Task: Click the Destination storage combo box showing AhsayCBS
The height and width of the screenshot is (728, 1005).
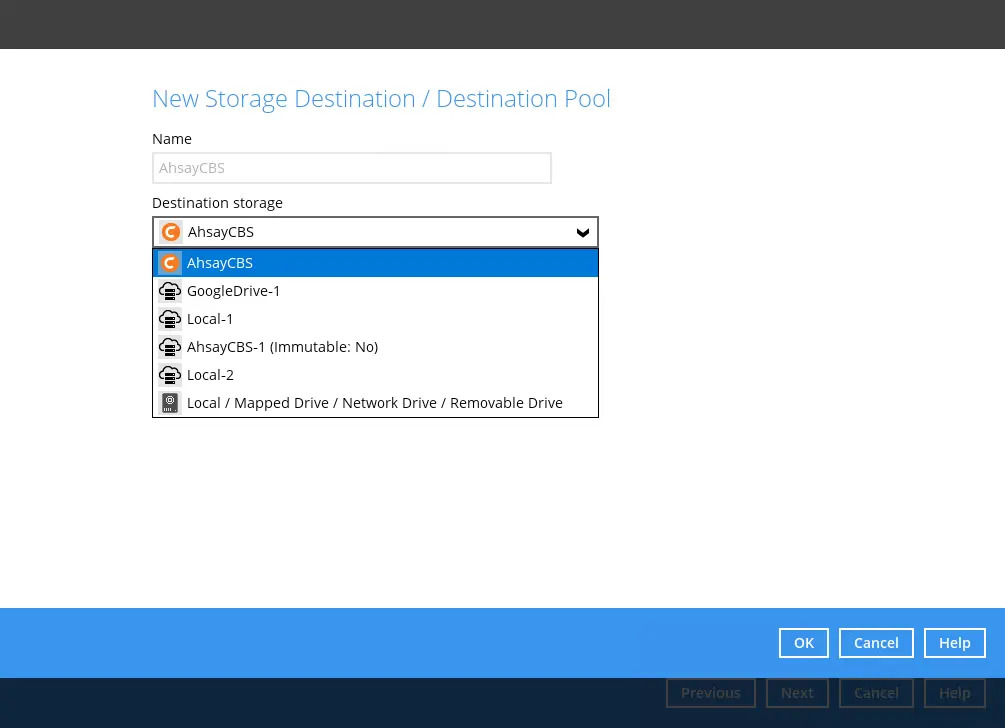Action: pyautogui.click(x=375, y=232)
